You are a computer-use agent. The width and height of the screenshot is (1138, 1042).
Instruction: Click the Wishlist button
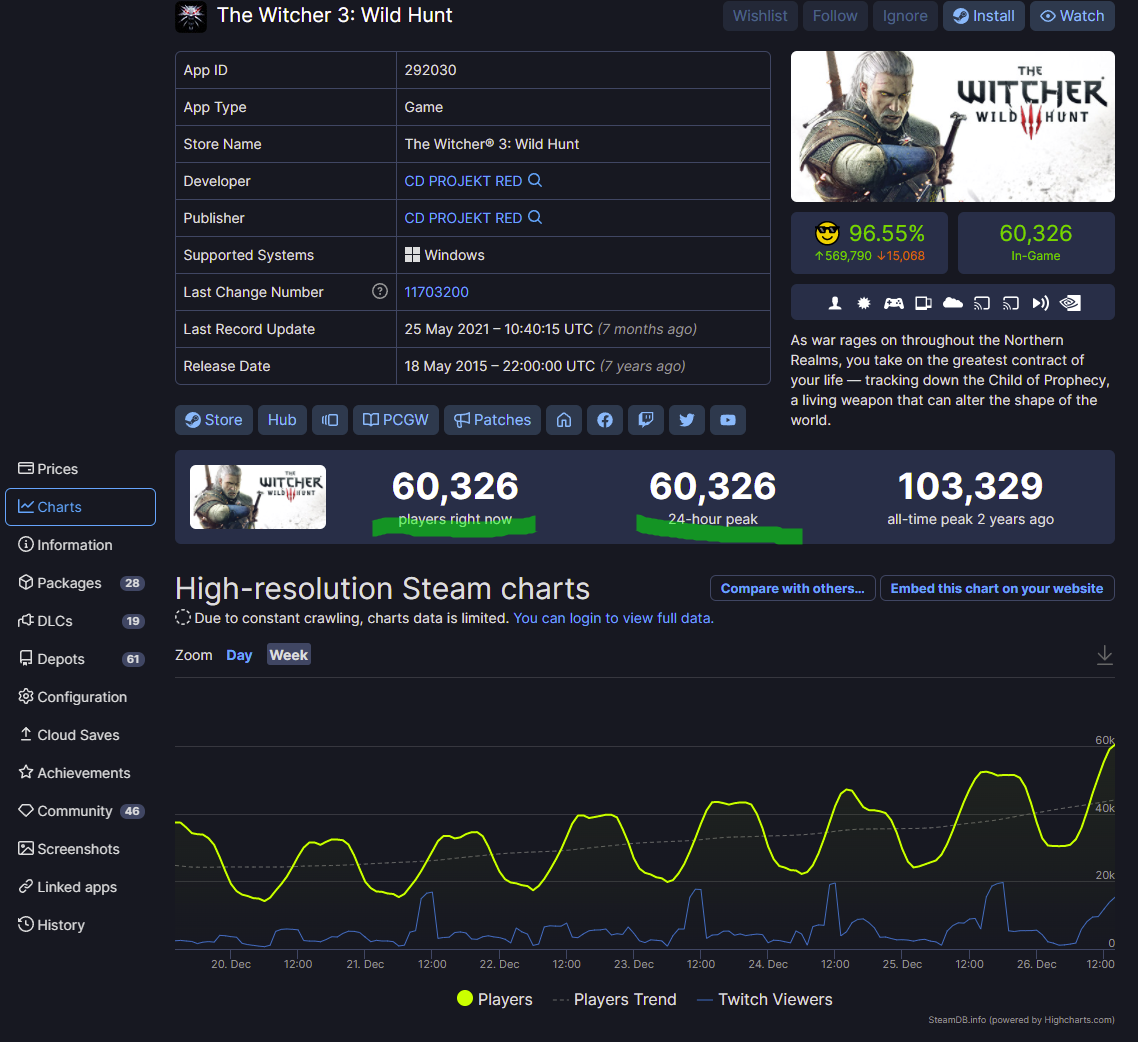pyautogui.click(x=760, y=16)
